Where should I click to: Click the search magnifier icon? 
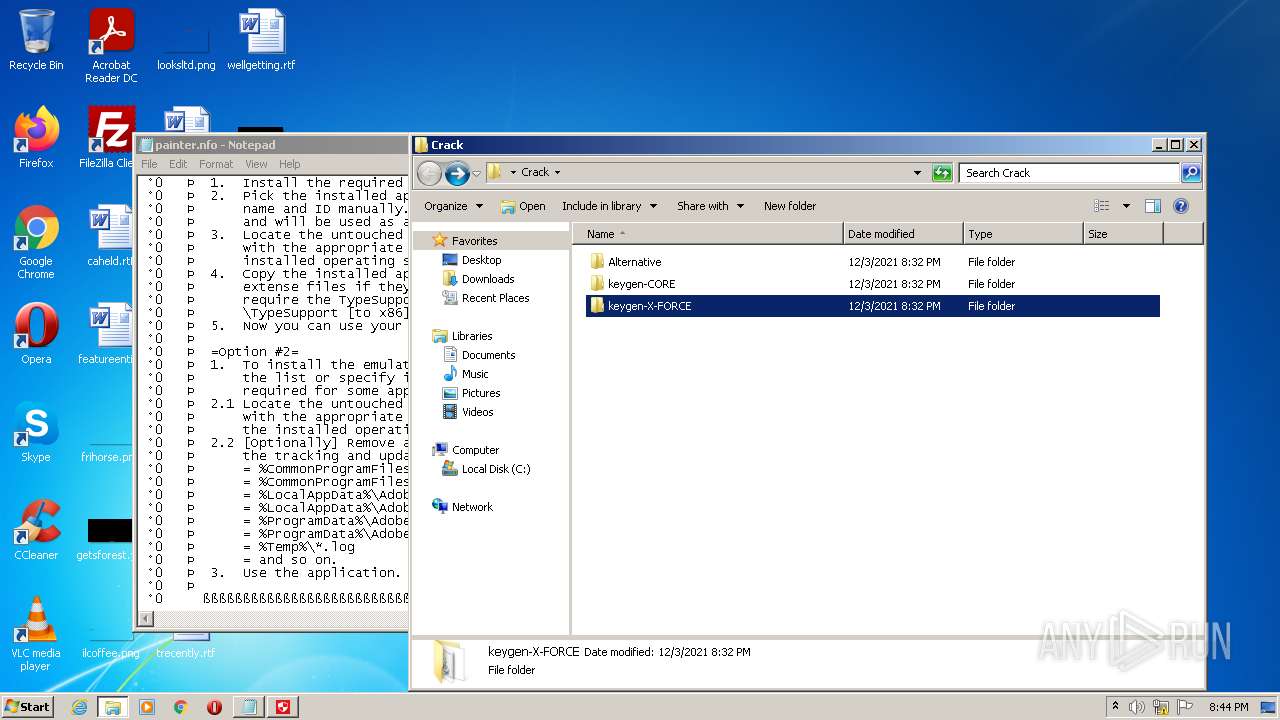pyautogui.click(x=1190, y=173)
